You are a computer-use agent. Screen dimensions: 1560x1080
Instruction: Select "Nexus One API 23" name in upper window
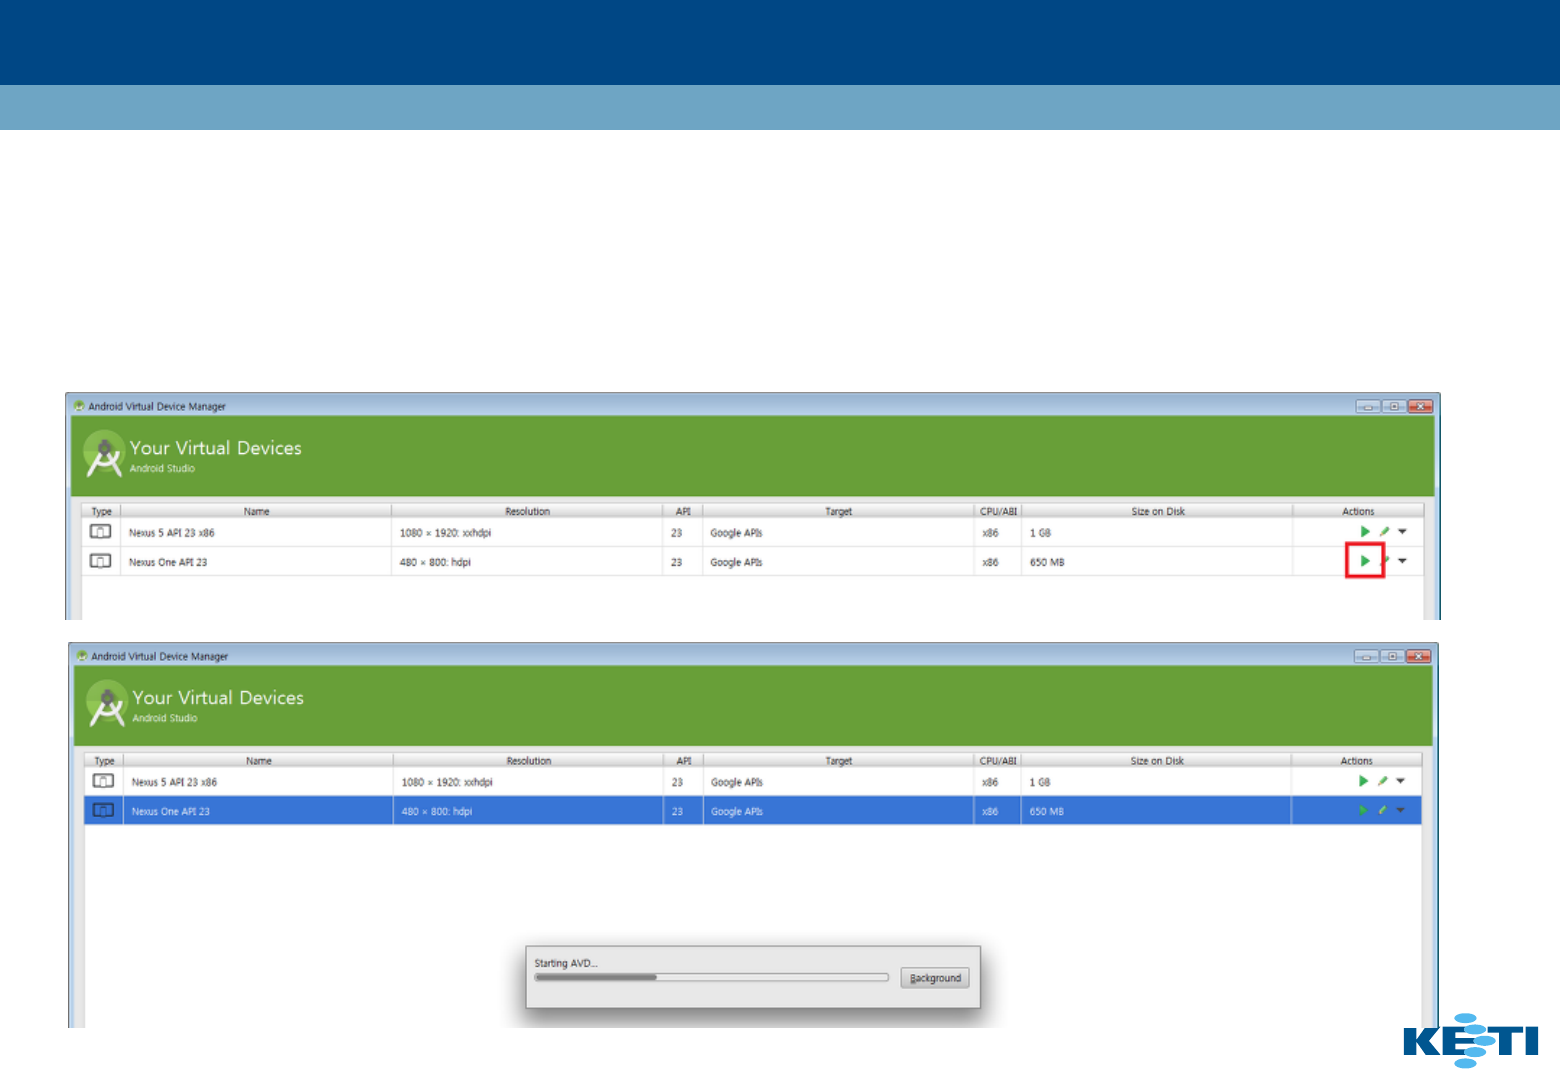click(168, 562)
